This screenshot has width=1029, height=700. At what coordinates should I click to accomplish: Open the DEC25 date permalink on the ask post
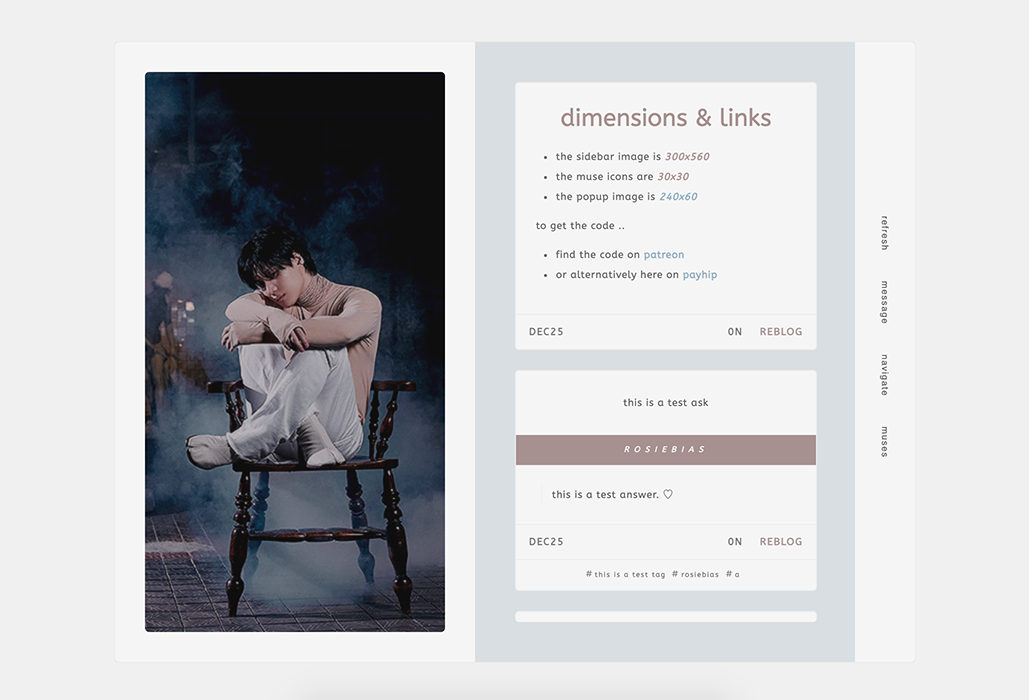click(546, 542)
